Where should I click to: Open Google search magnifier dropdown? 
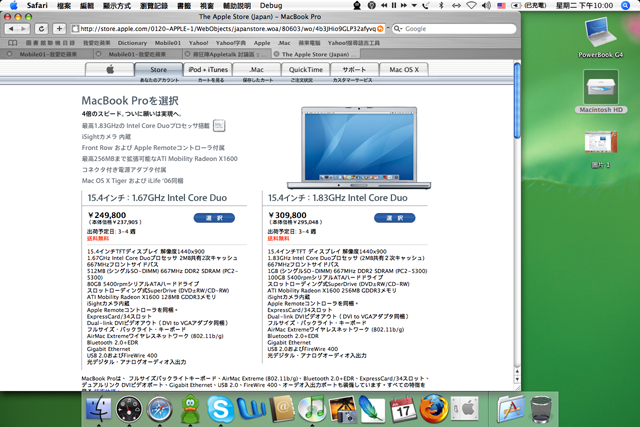pos(398,29)
